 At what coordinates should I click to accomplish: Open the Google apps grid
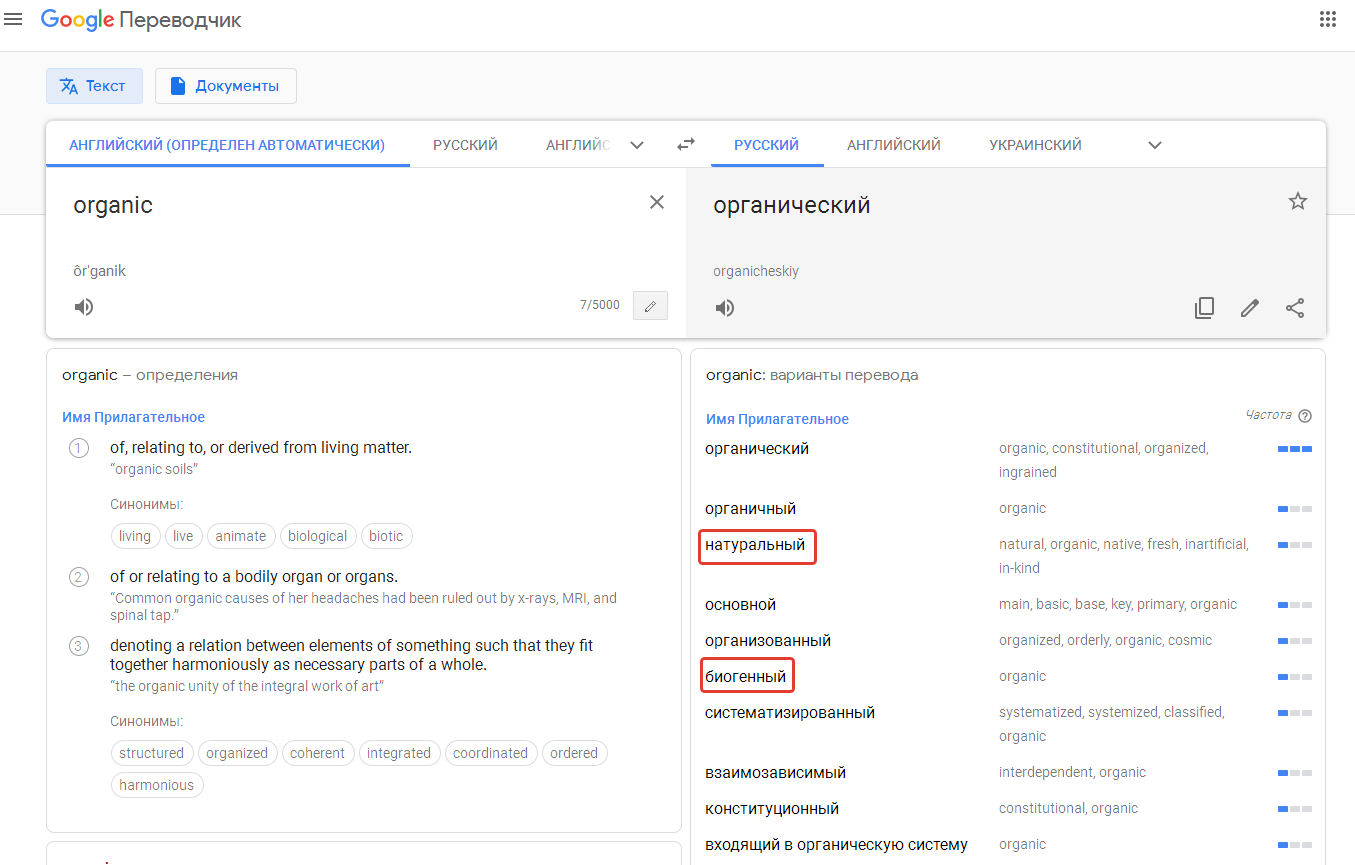[1328, 19]
